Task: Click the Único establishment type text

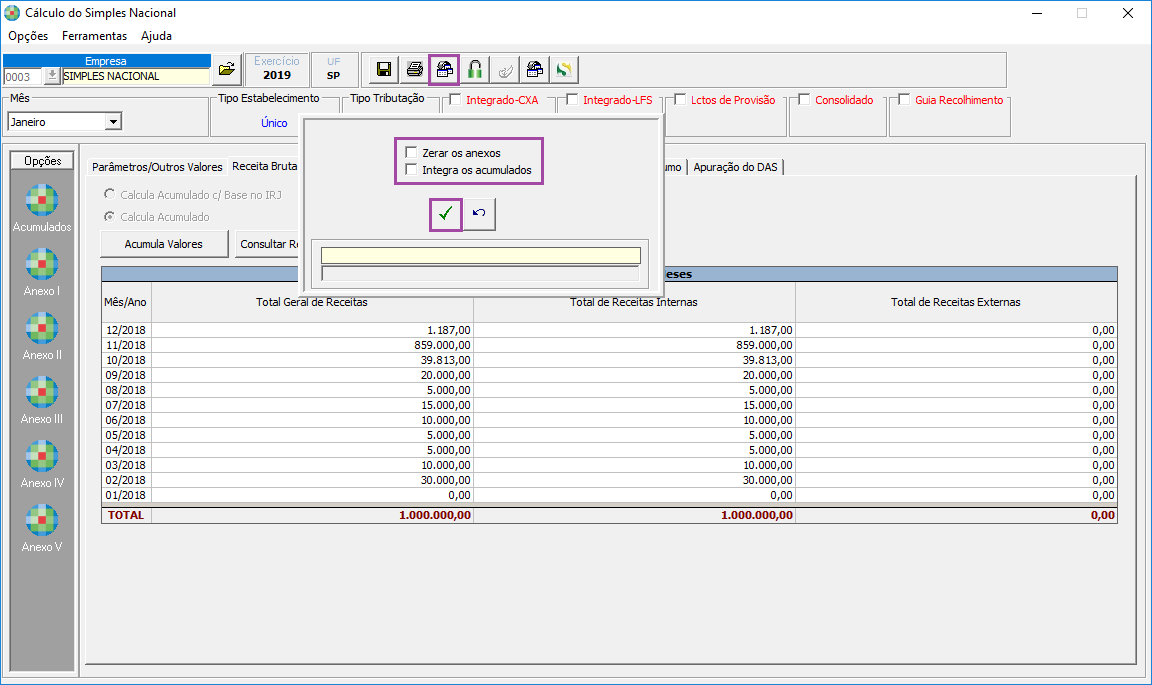Action: (274, 123)
